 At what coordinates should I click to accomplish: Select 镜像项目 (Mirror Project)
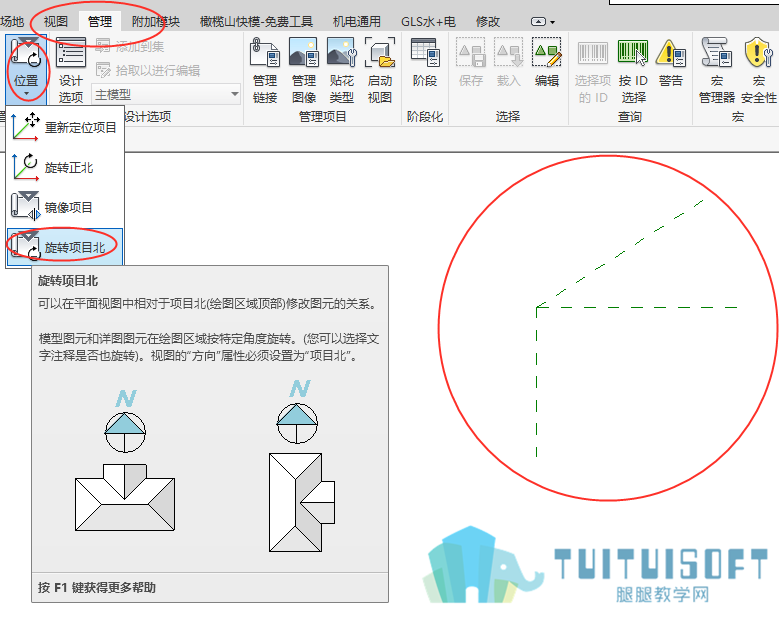point(65,207)
